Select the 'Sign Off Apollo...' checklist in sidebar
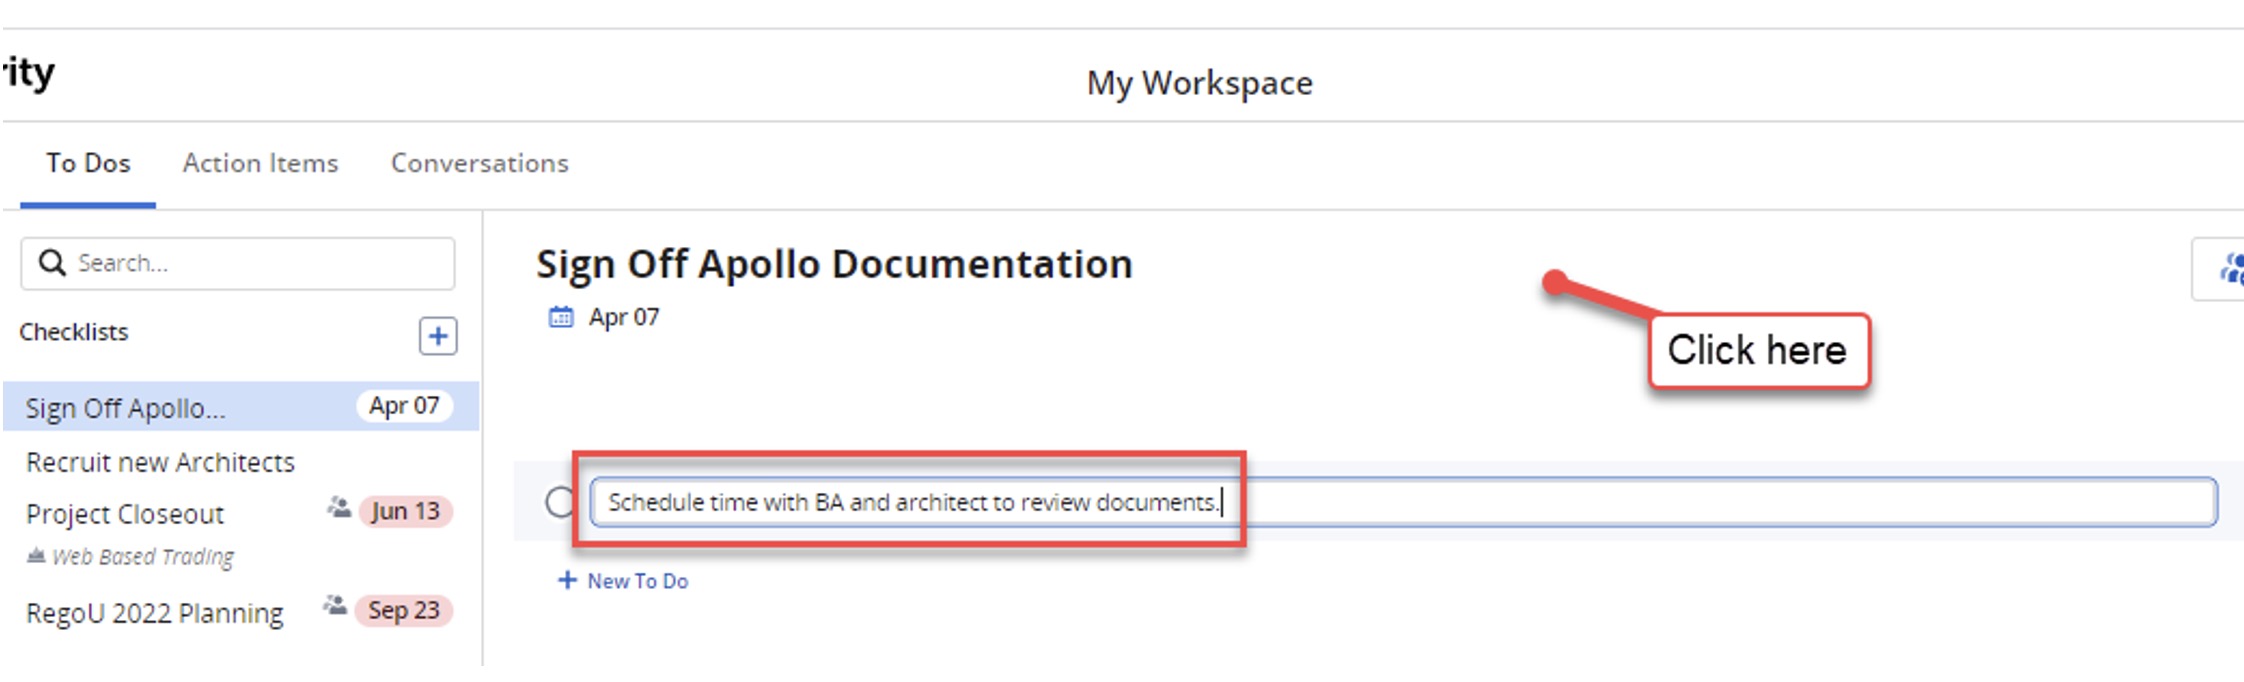The image size is (2244, 682). pos(241,407)
